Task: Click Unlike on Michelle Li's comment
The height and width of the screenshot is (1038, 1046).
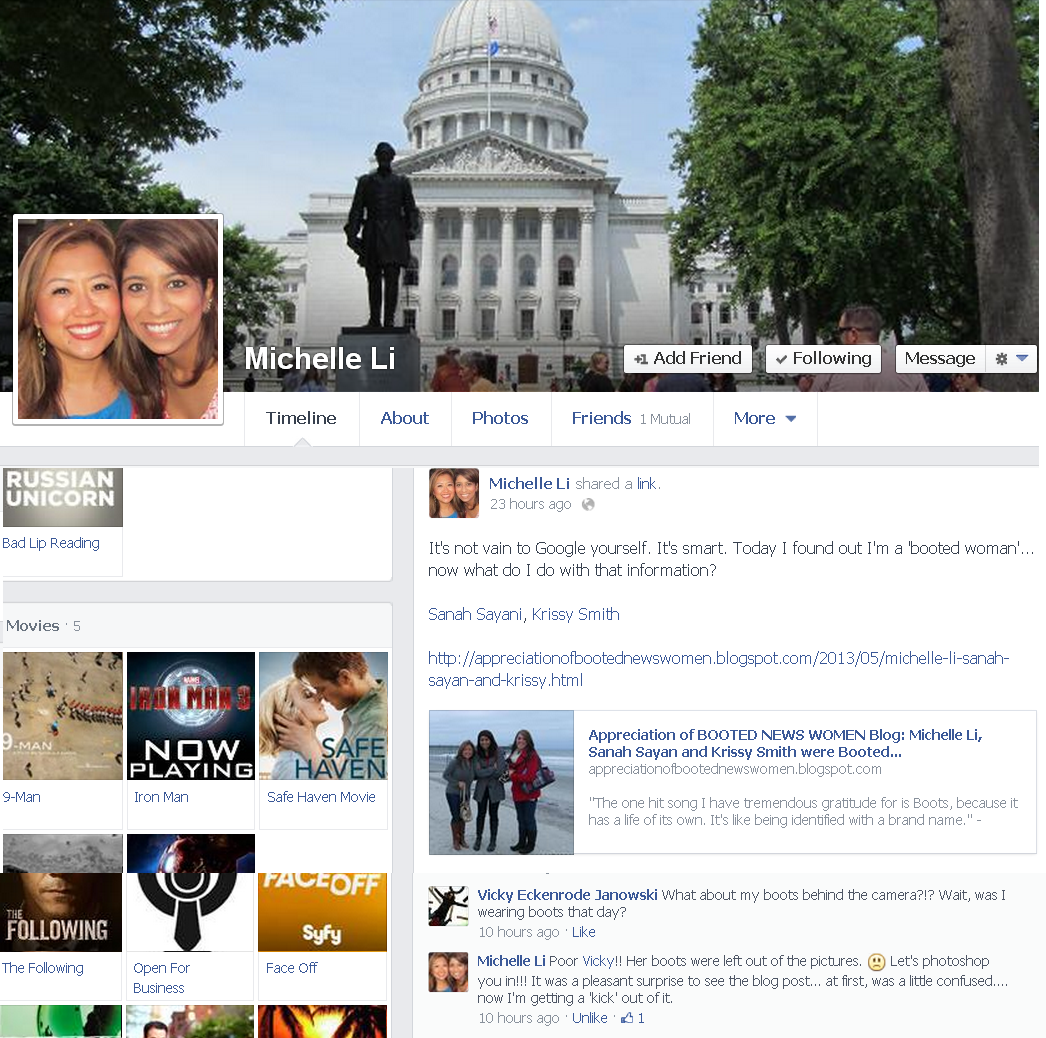Action: pos(590,1018)
